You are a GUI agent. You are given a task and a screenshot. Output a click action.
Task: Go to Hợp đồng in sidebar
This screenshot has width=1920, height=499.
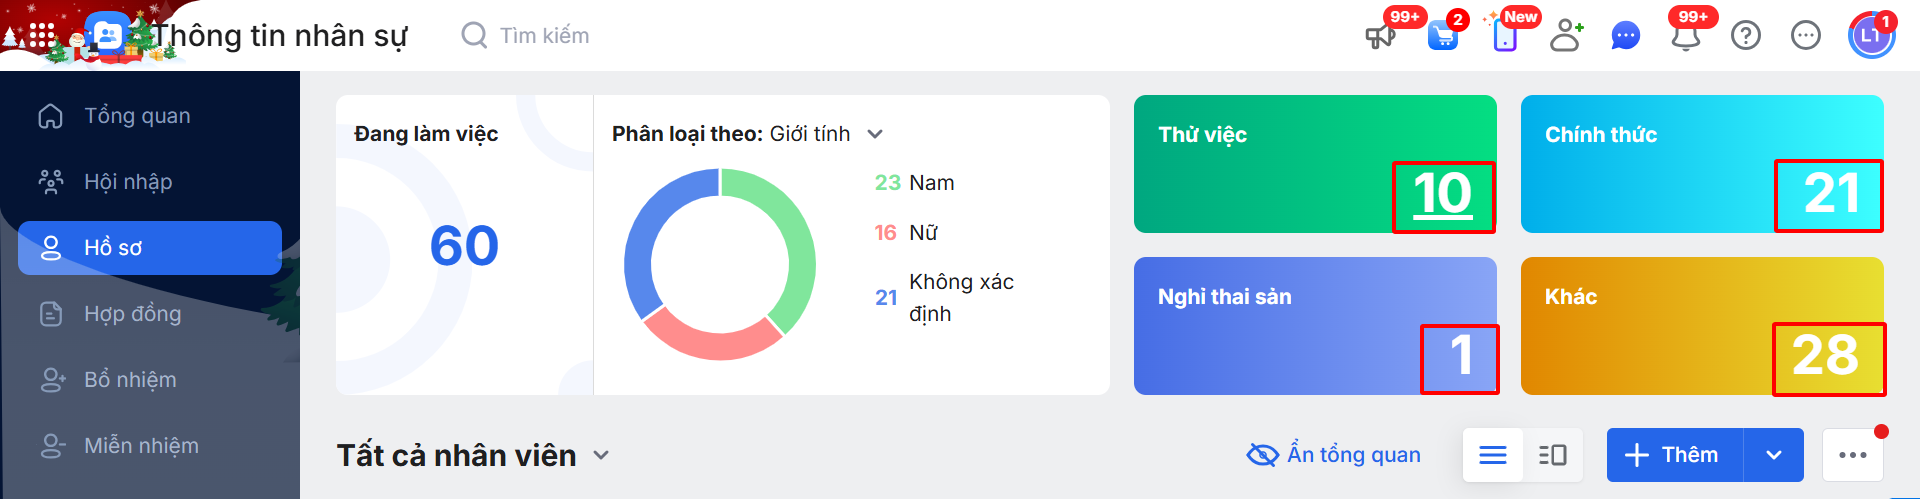pyautogui.click(x=132, y=314)
